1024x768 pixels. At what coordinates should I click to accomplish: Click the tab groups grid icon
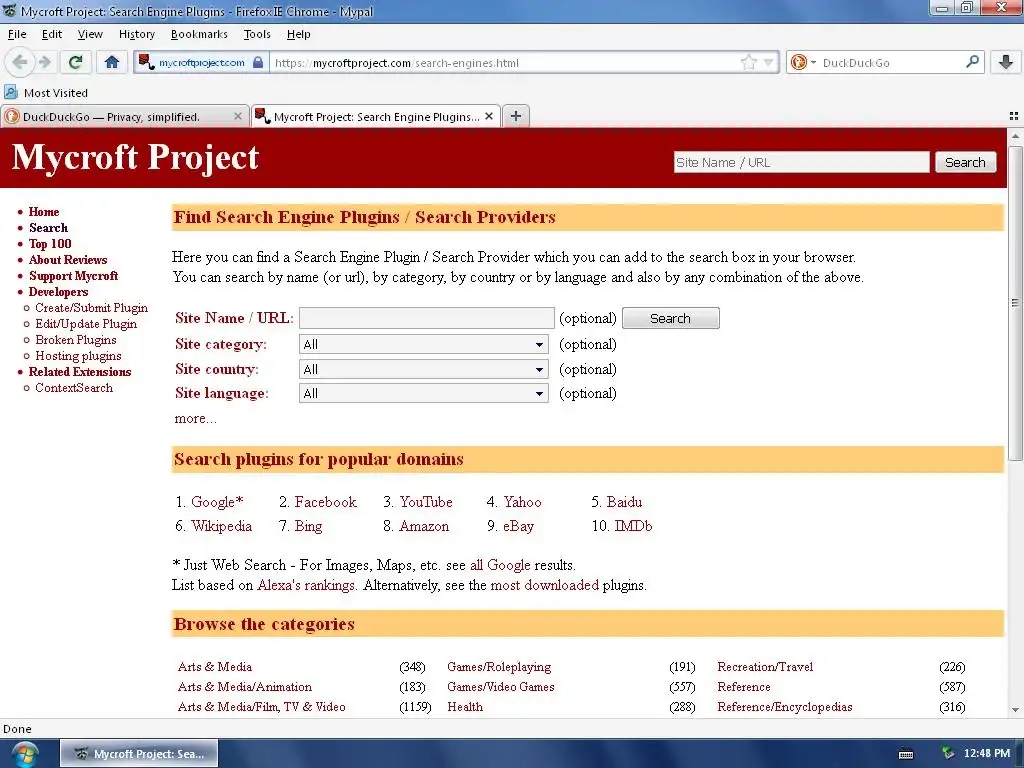coord(1014,116)
